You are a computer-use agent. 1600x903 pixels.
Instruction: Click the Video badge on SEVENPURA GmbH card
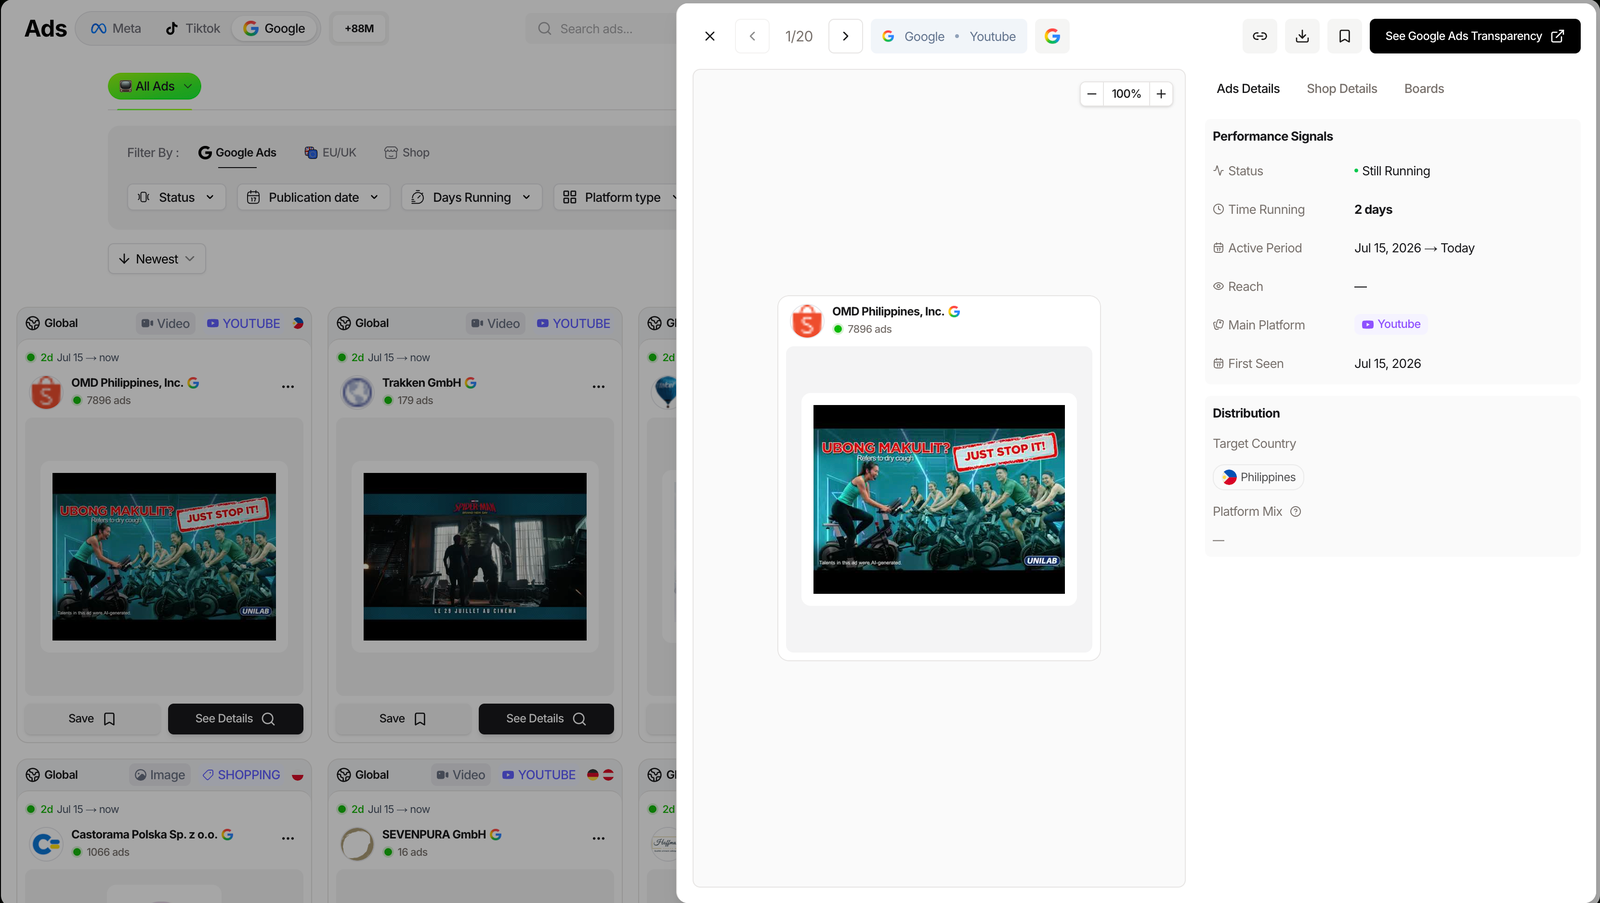(x=461, y=775)
